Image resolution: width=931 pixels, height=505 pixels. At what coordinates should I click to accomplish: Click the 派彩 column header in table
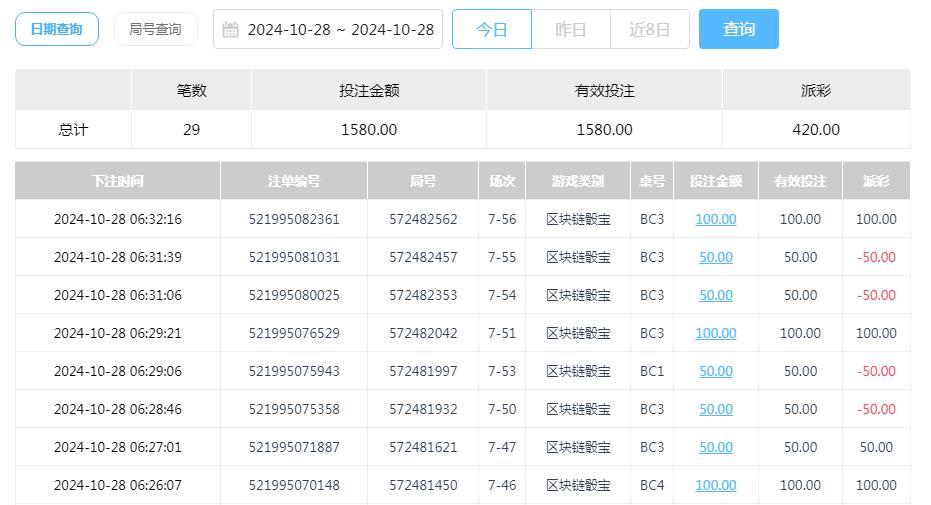pos(876,181)
